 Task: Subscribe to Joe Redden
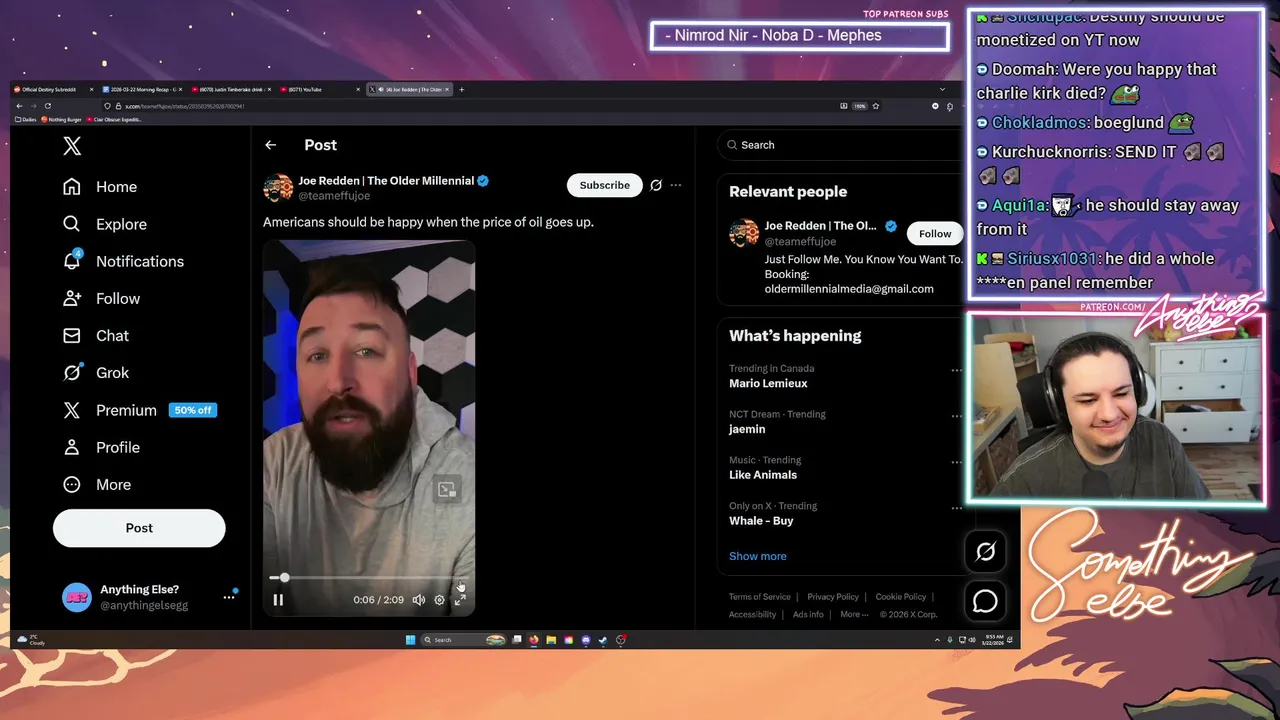(605, 185)
